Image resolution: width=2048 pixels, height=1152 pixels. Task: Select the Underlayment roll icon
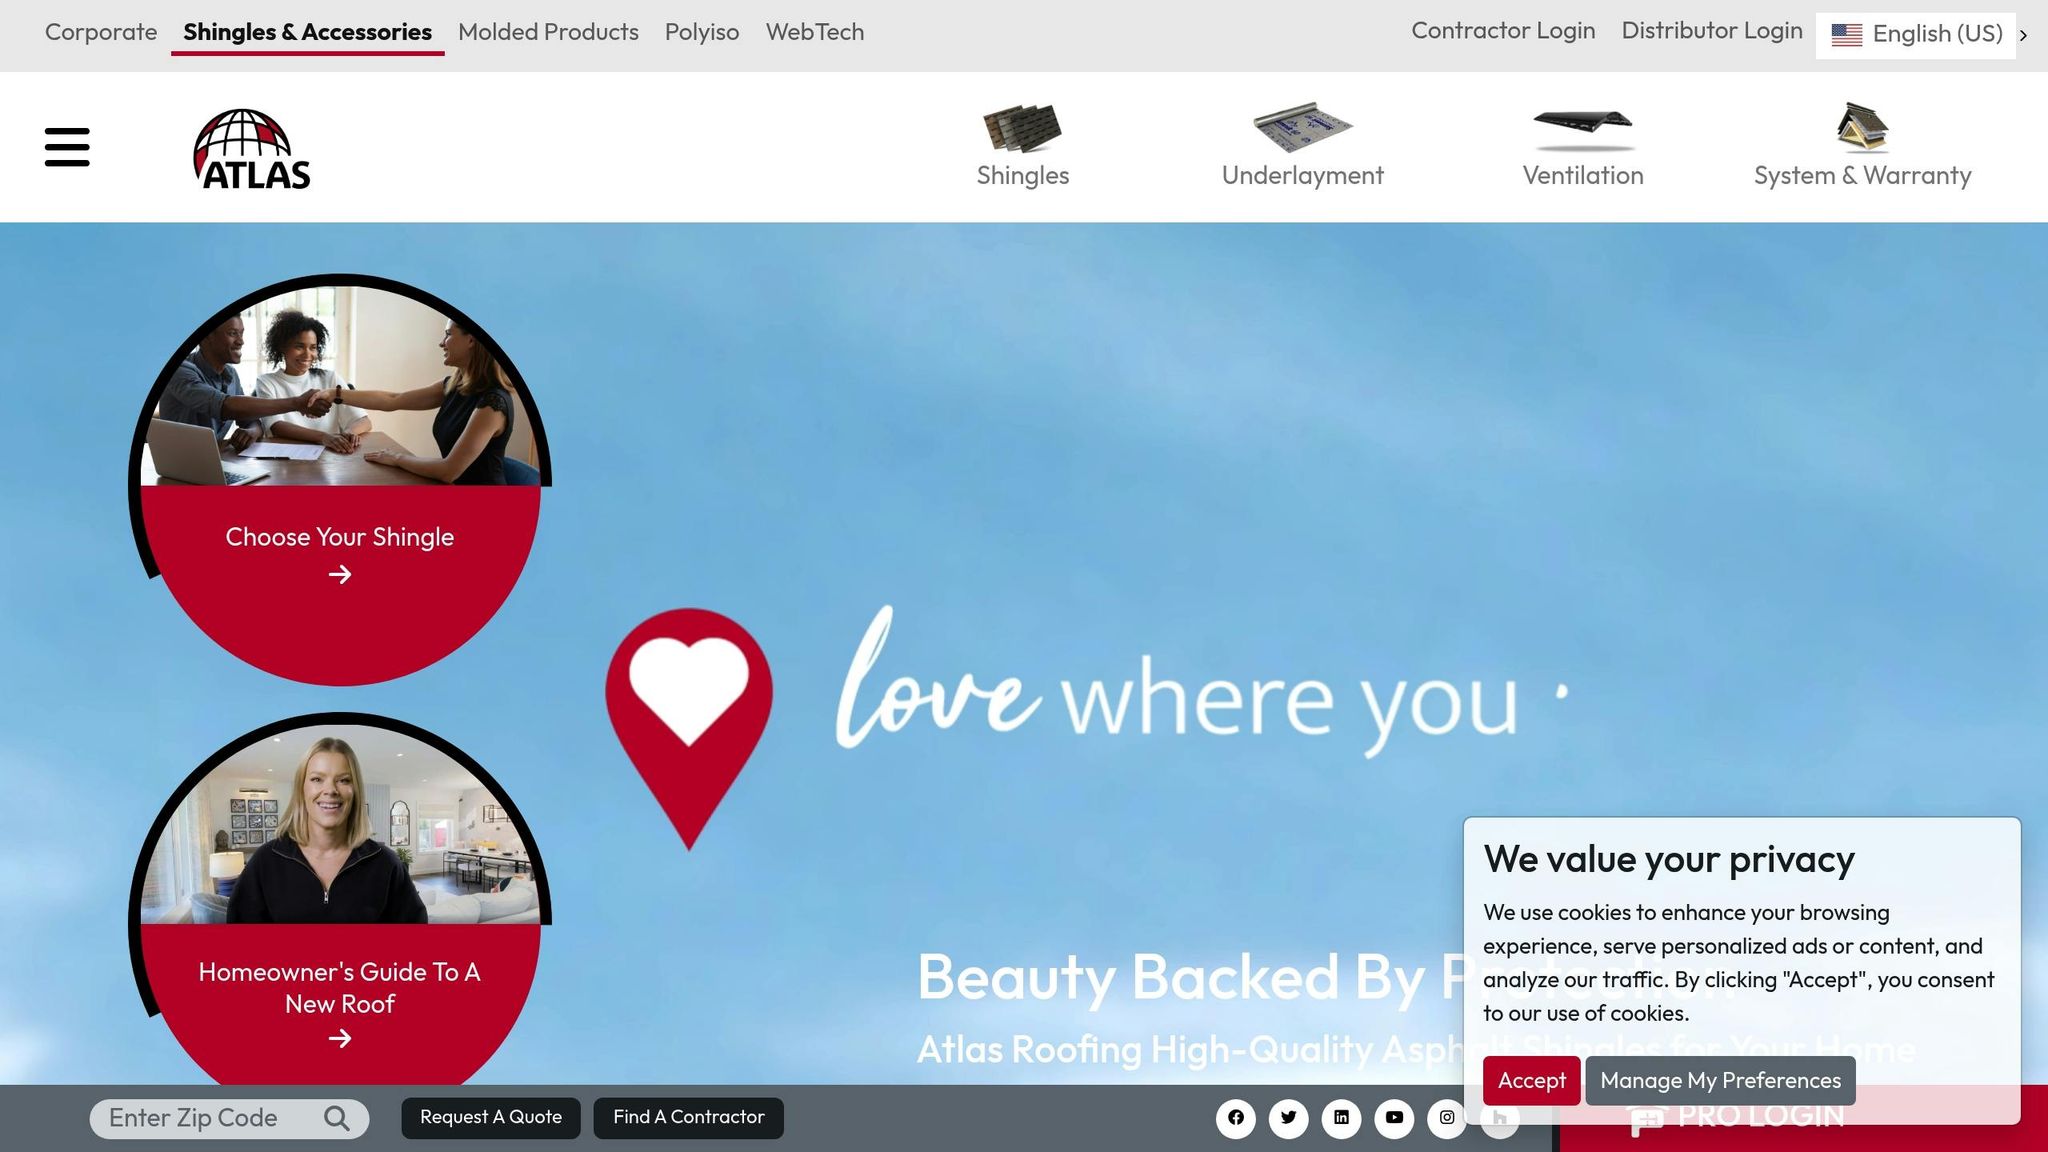1302,127
